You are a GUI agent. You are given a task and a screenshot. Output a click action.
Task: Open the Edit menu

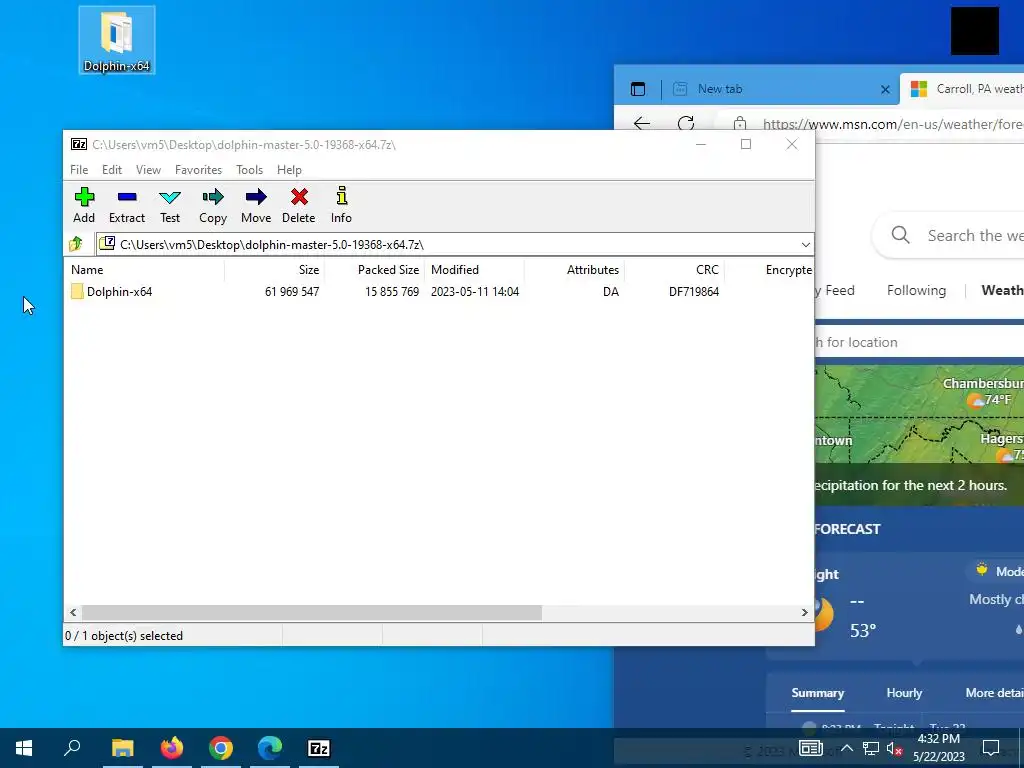click(112, 170)
